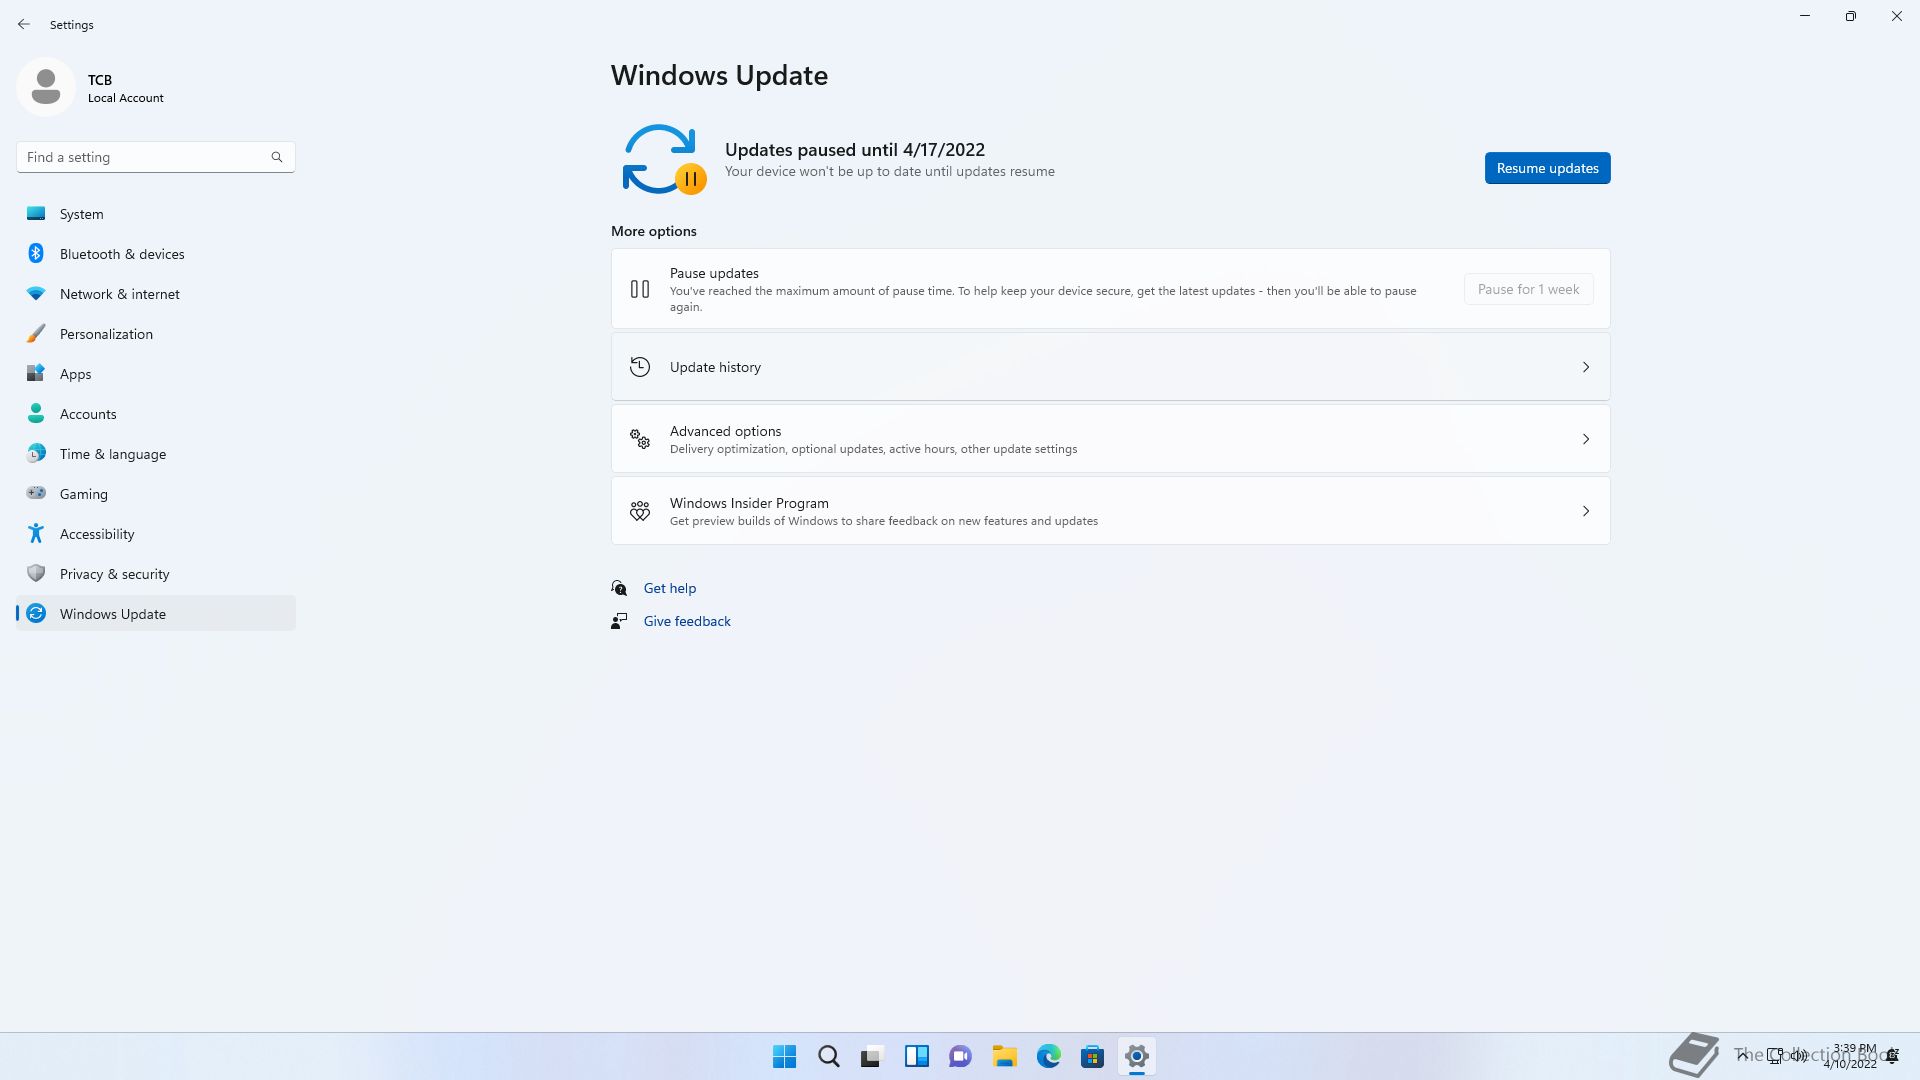Image resolution: width=1920 pixels, height=1080 pixels.
Task: Click the Accounts person icon
Action: tap(36, 413)
